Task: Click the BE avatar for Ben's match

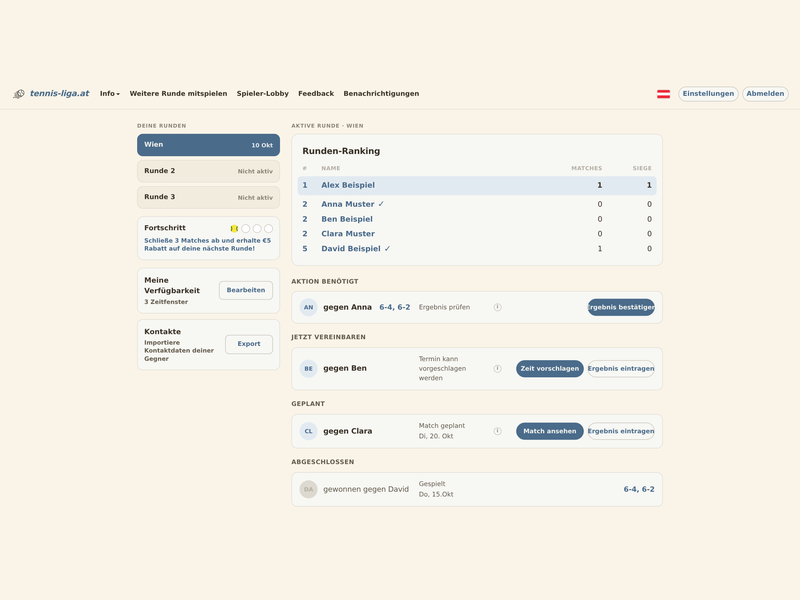Action: tap(309, 368)
